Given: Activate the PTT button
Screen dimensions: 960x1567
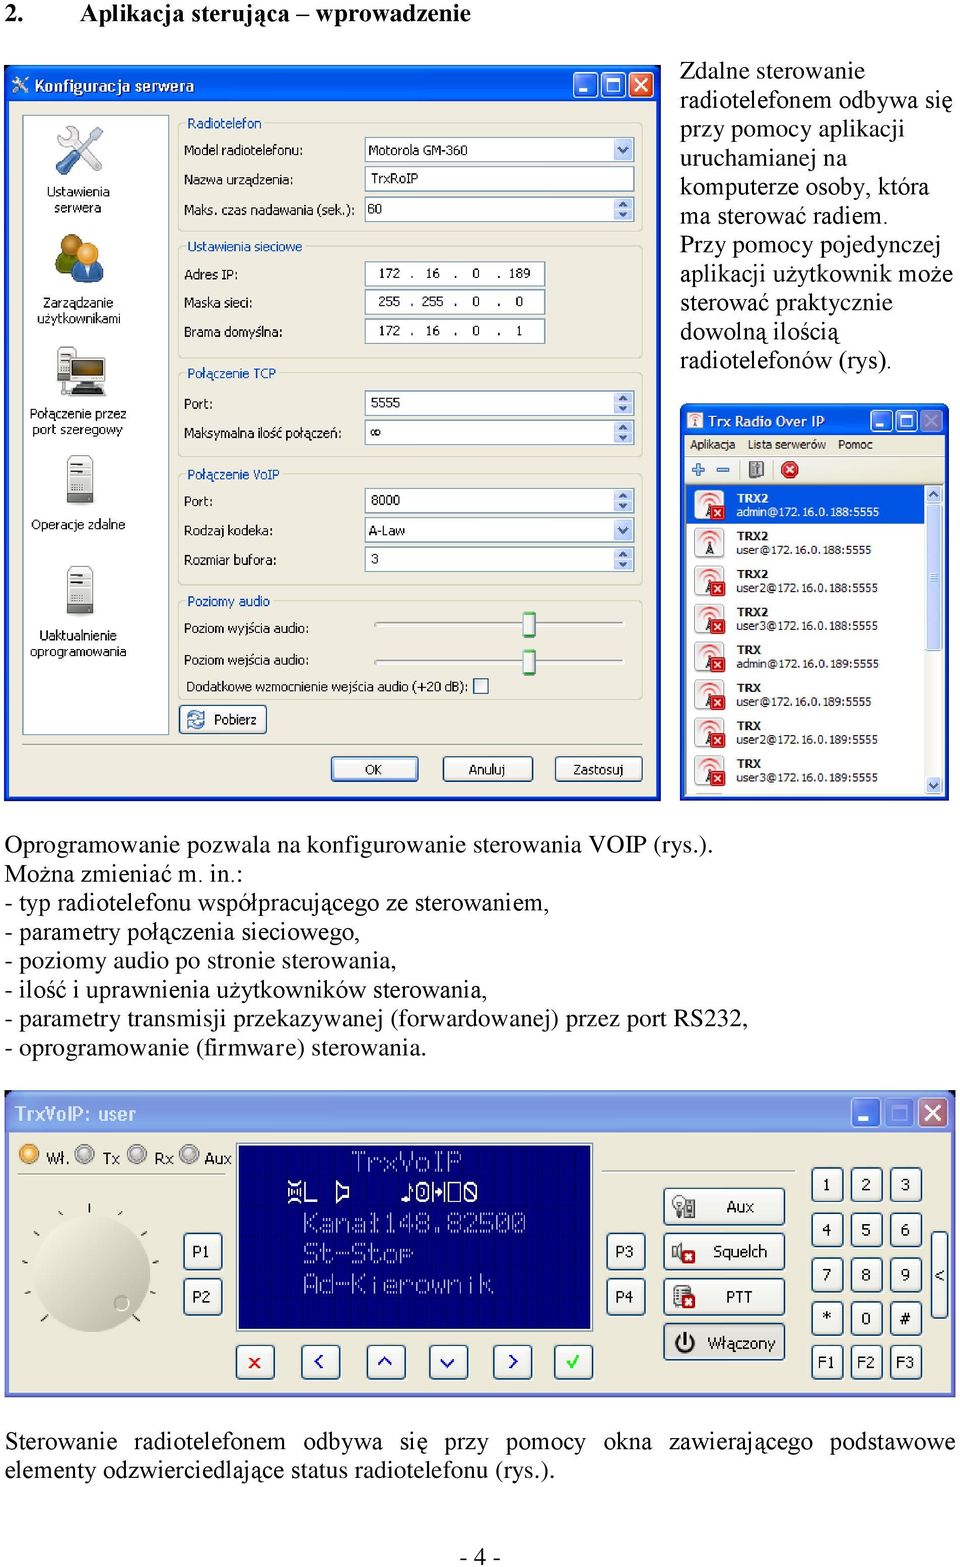Looking at the screenshot, I should pos(724,1297).
